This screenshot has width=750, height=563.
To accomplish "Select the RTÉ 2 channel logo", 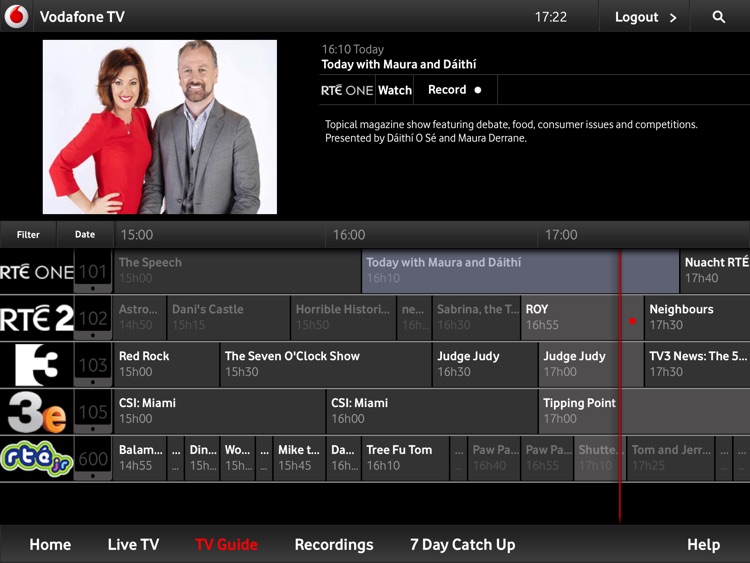I will click(37, 318).
